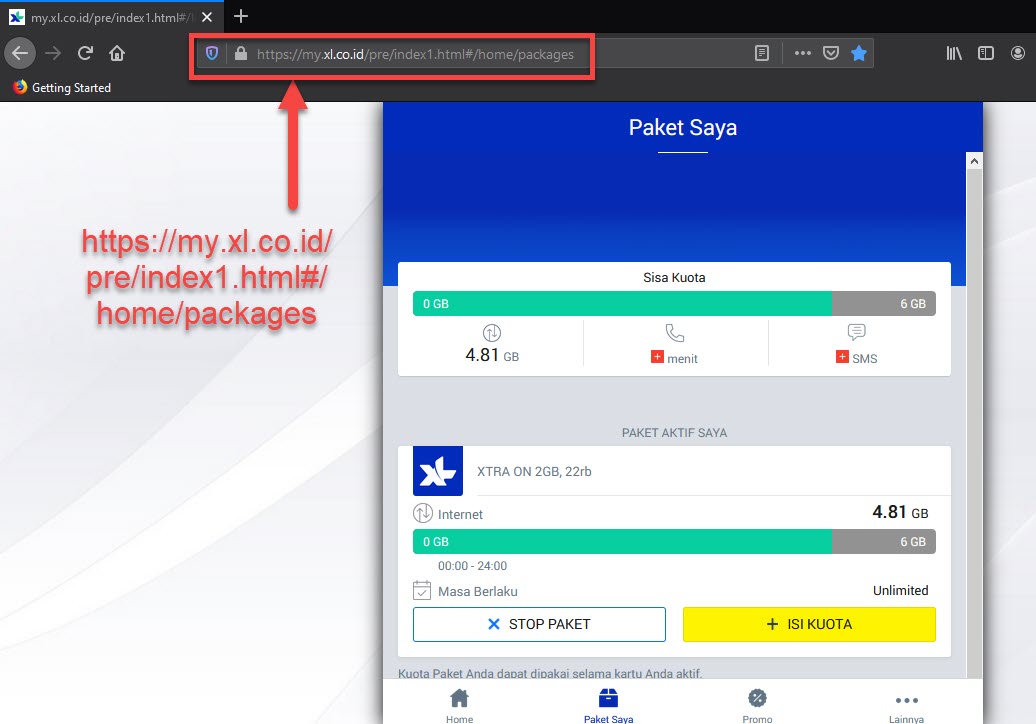Open the Firefox account menu
The image size is (1036, 724).
pos(1018,53)
